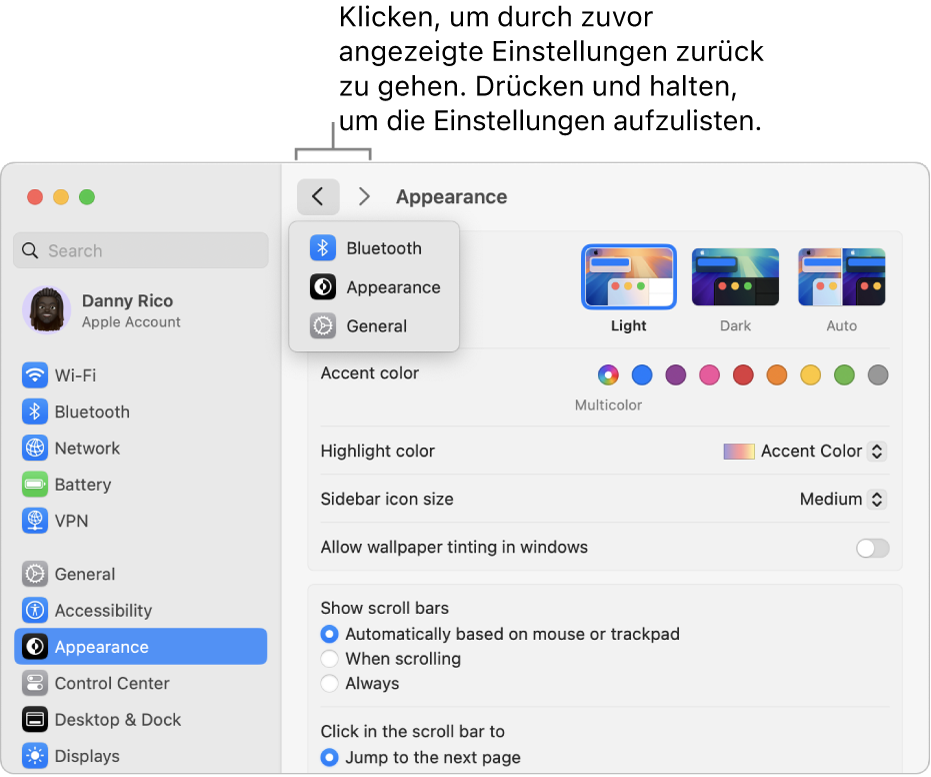The width and height of the screenshot is (931, 777).
Task: Click the Accessibility sidebar icon
Action: 35,610
